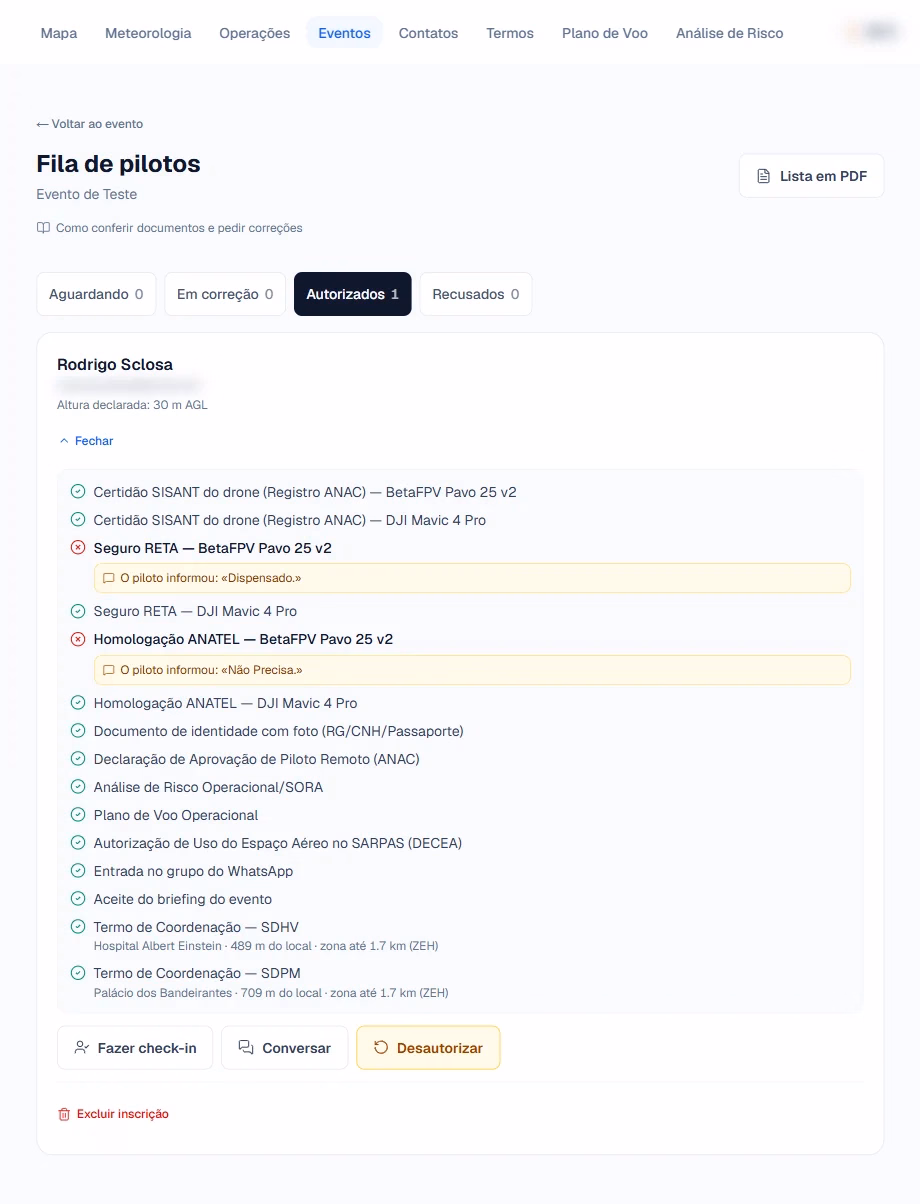Show the Recusados queue tab
The image size is (920, 1204).
point(475,294)
